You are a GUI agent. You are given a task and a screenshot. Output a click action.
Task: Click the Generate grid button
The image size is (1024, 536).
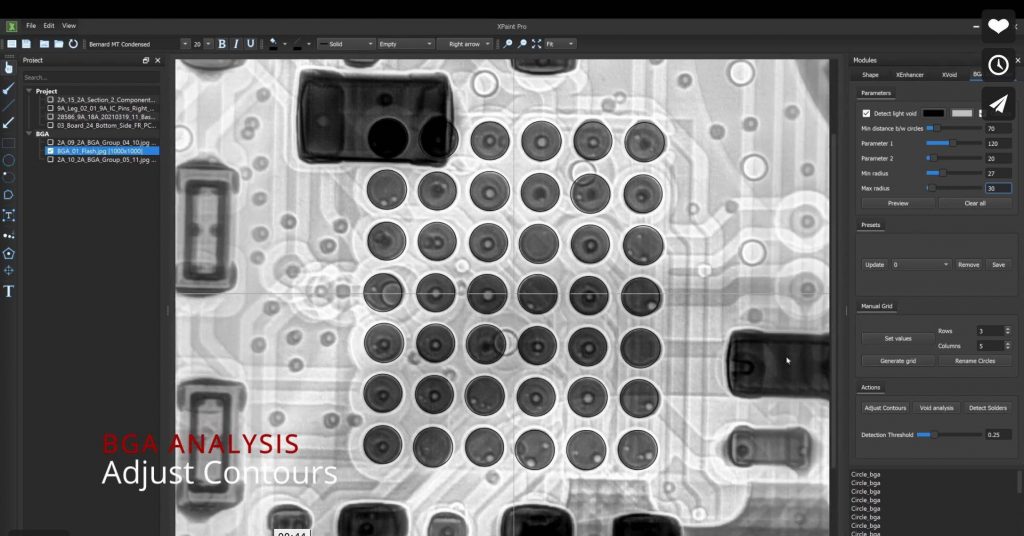[898, 361]
